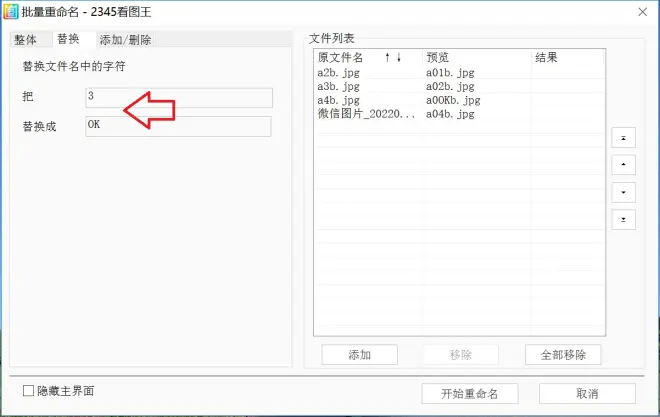Close the batch rename dialog
Image resolution: width=660 pixels, height=417 pixels.
click(641, 11)
